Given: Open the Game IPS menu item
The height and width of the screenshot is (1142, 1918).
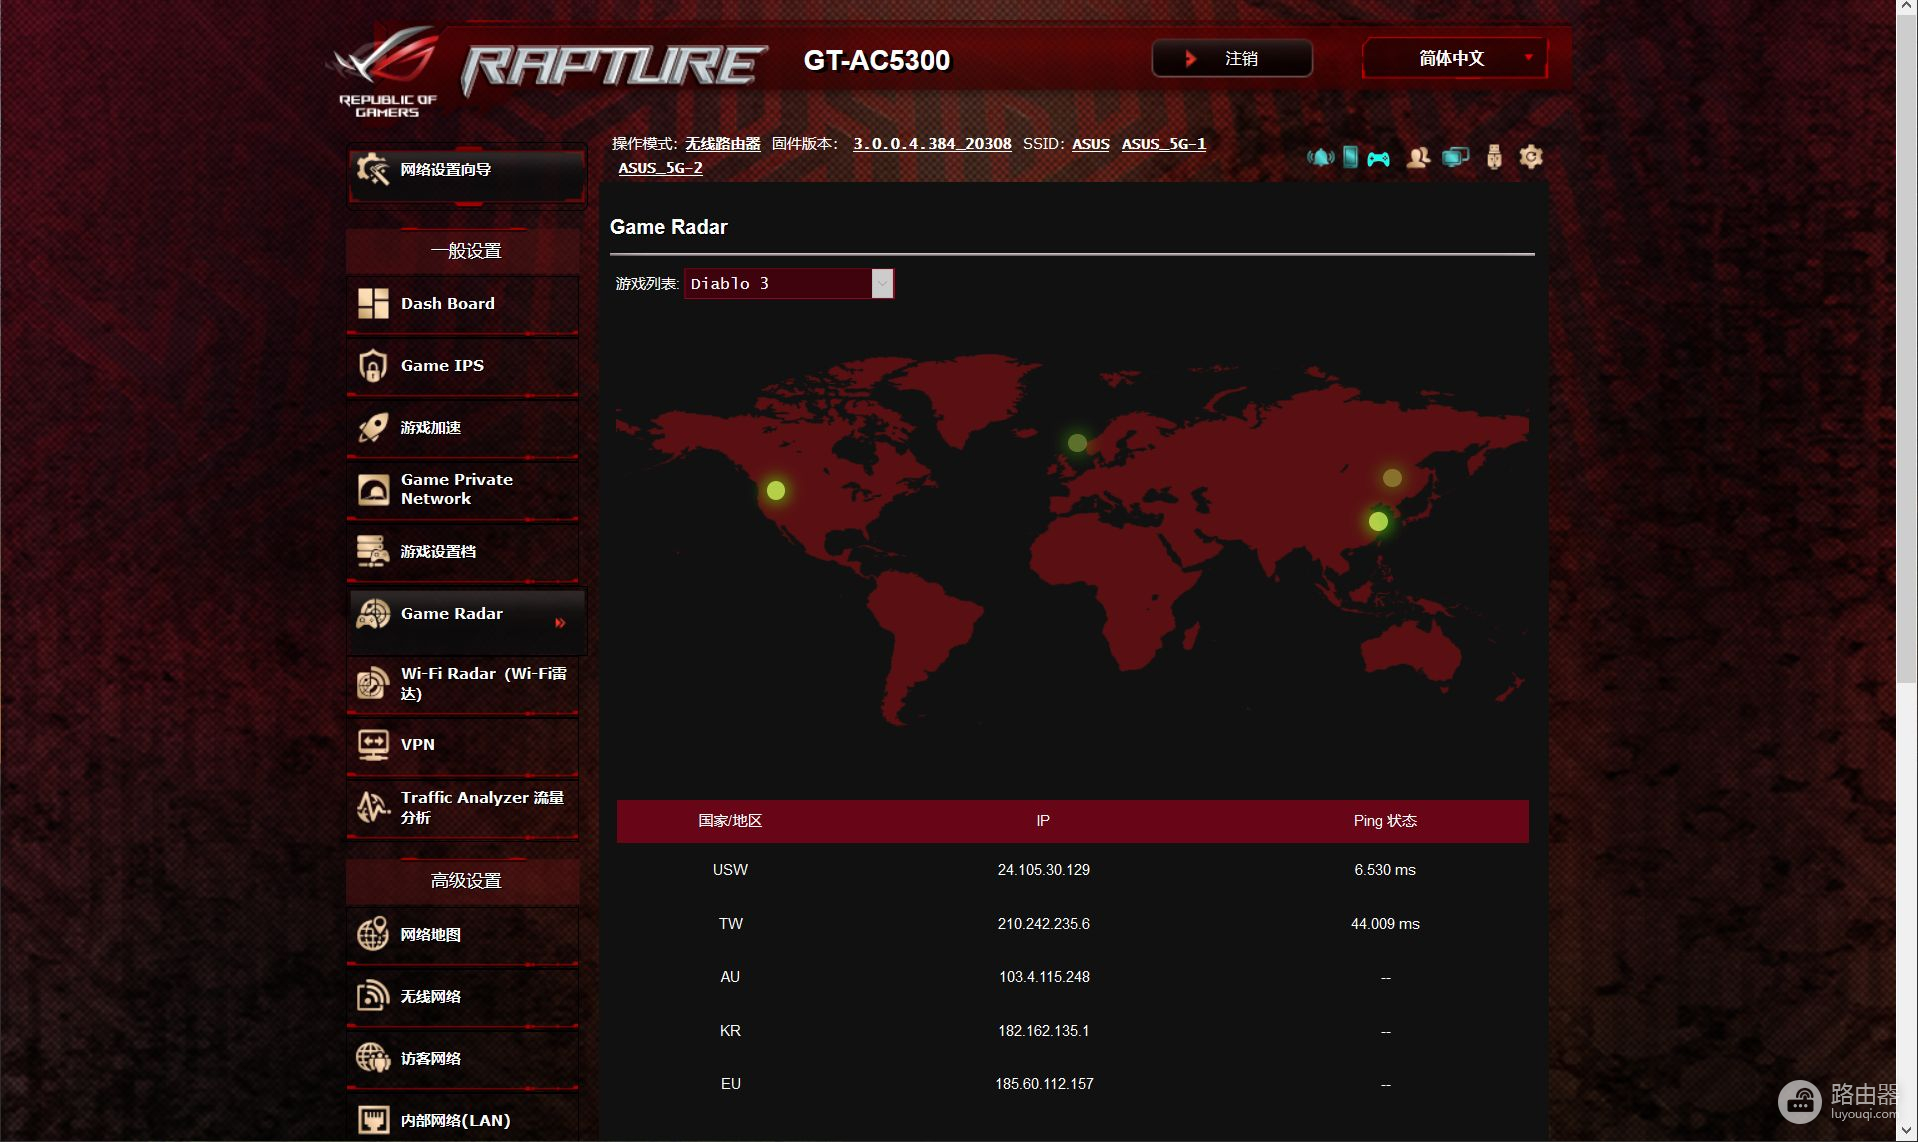Looking at the screenshot, I should [x=463, y=366].
